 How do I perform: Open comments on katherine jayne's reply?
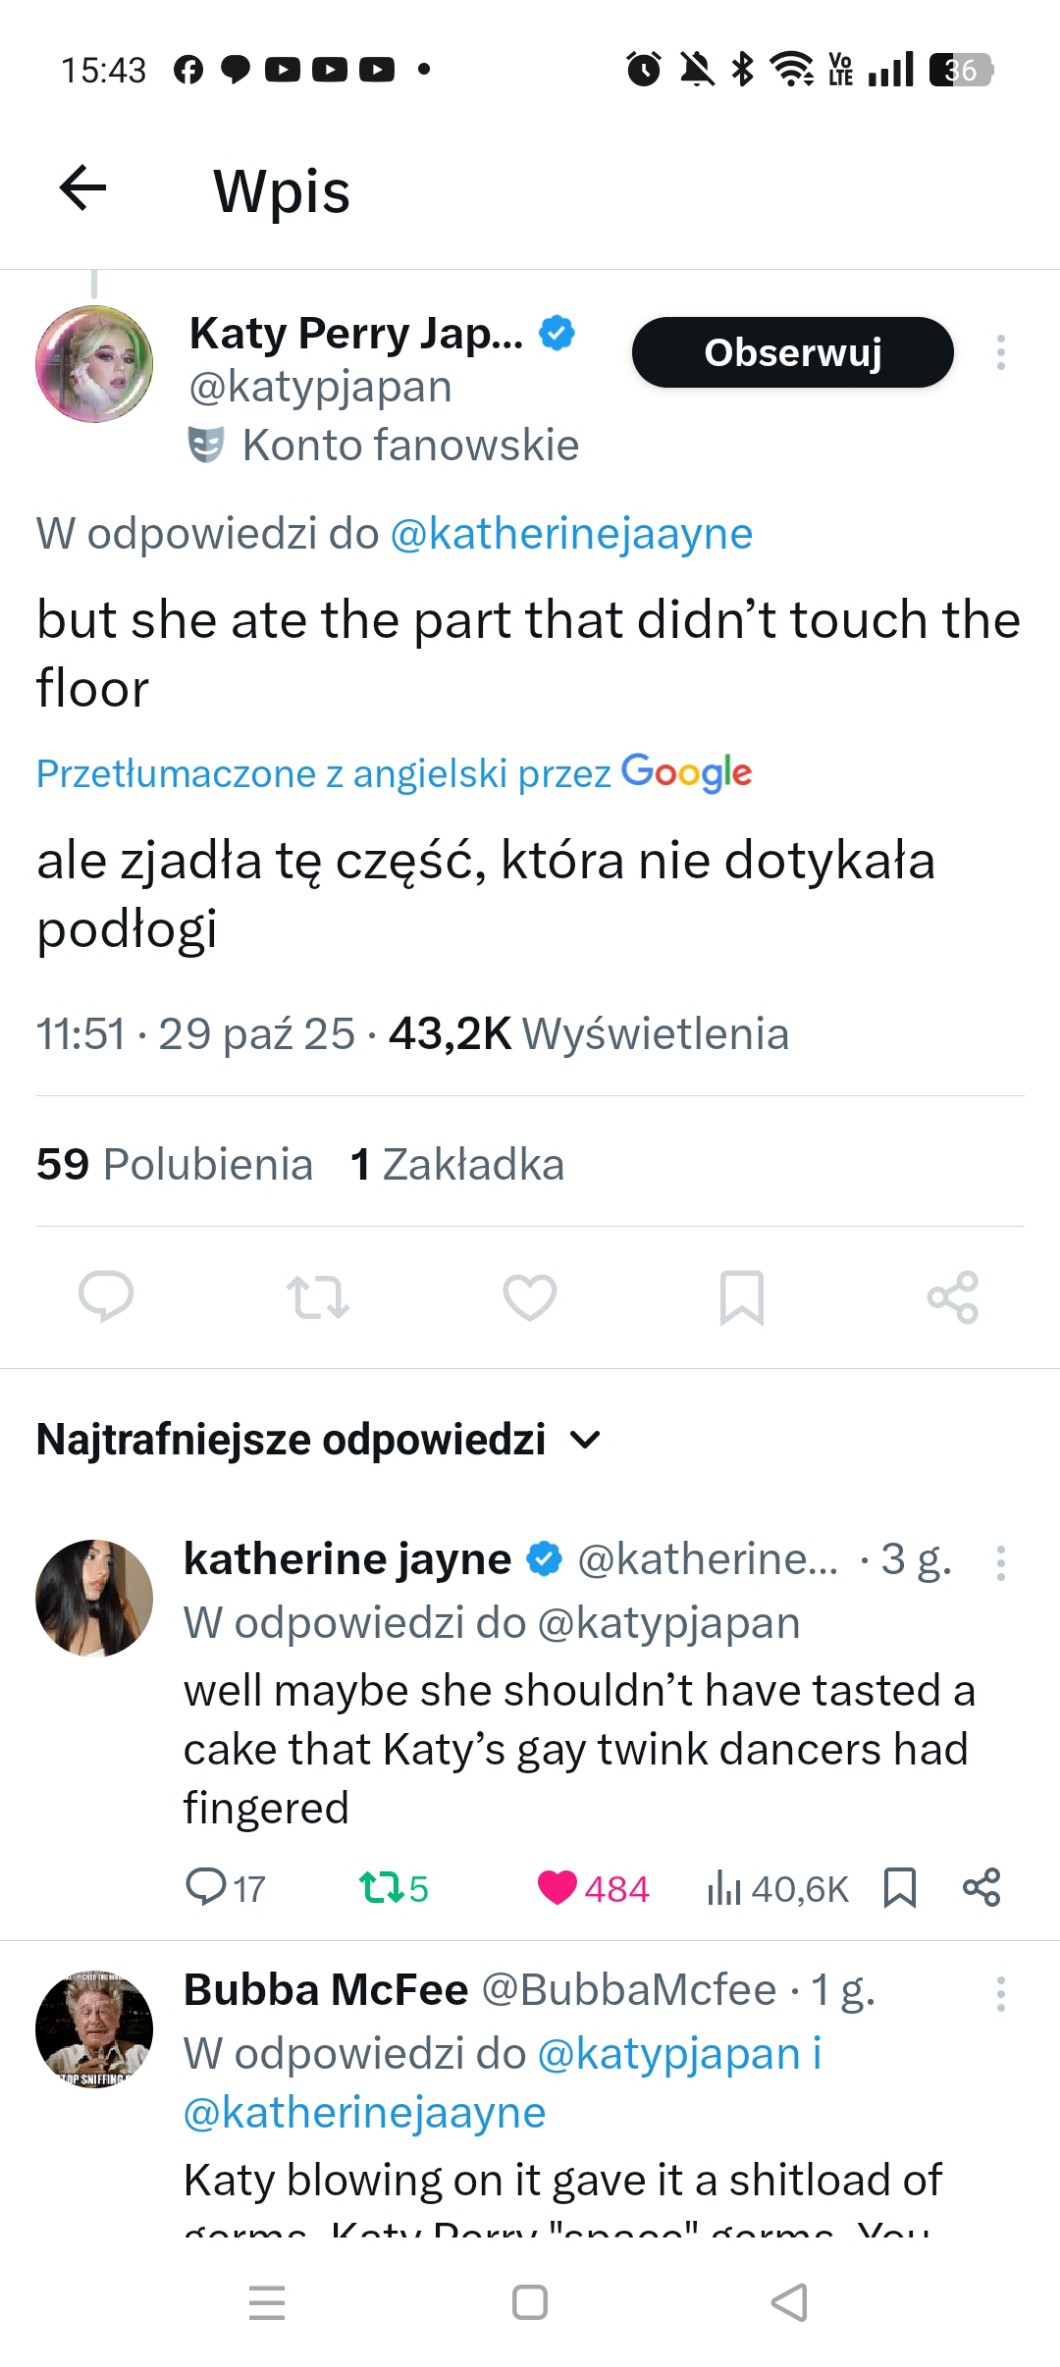(x=207, y=1887)
